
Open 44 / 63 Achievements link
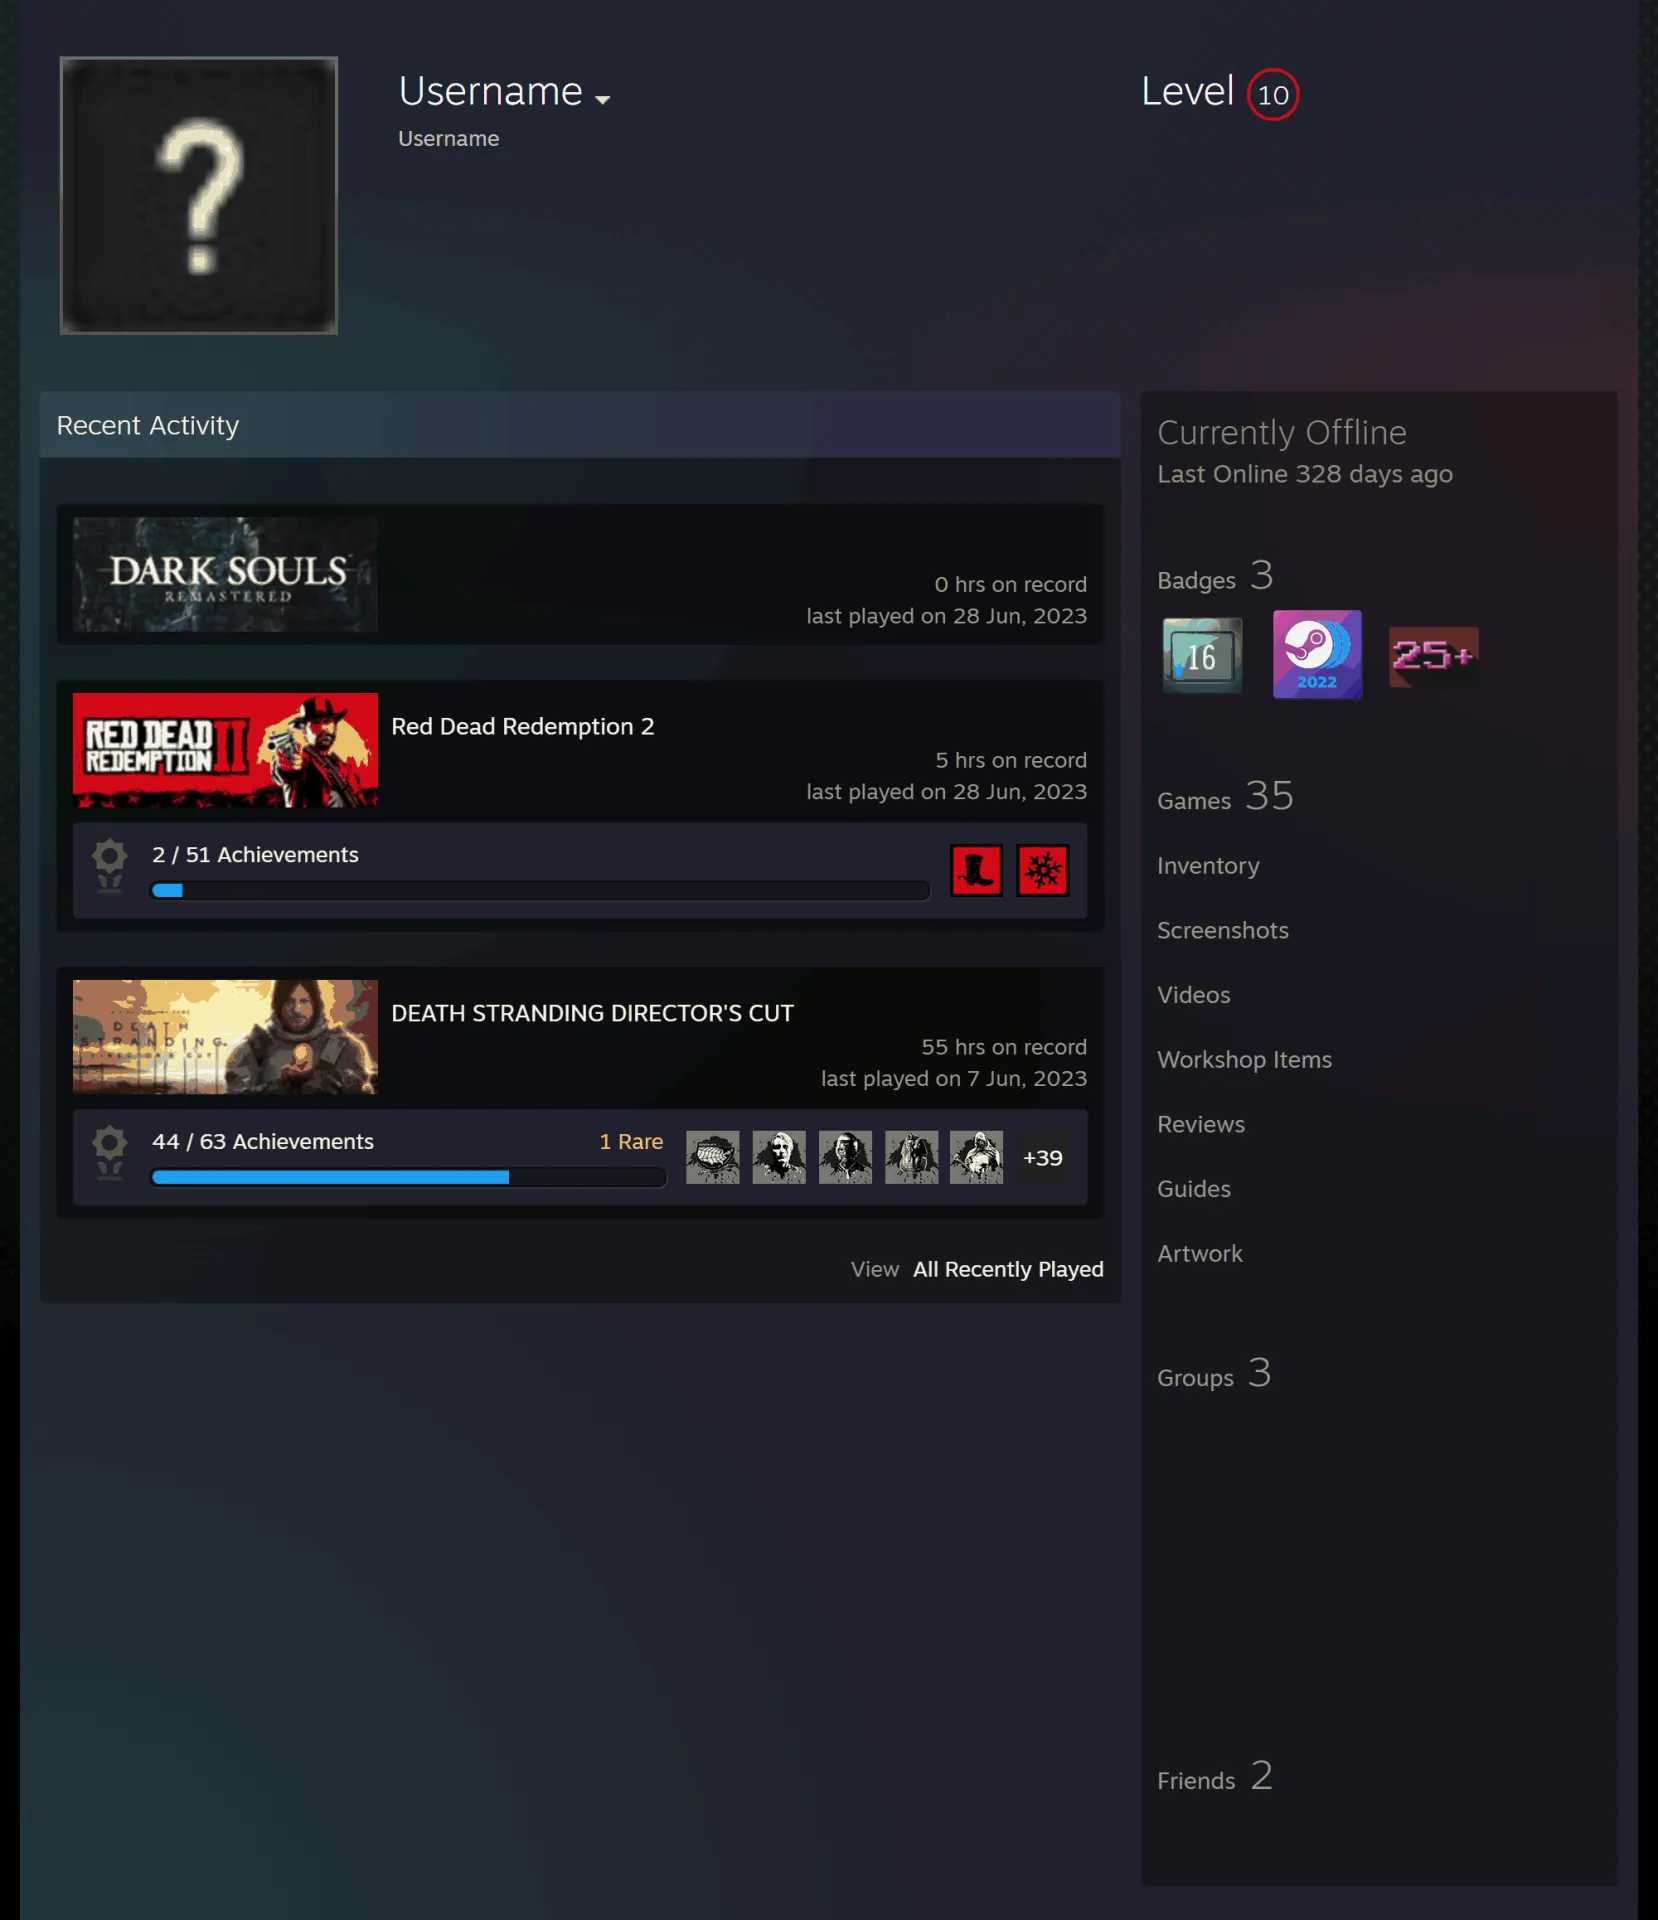click(263, 1142)
